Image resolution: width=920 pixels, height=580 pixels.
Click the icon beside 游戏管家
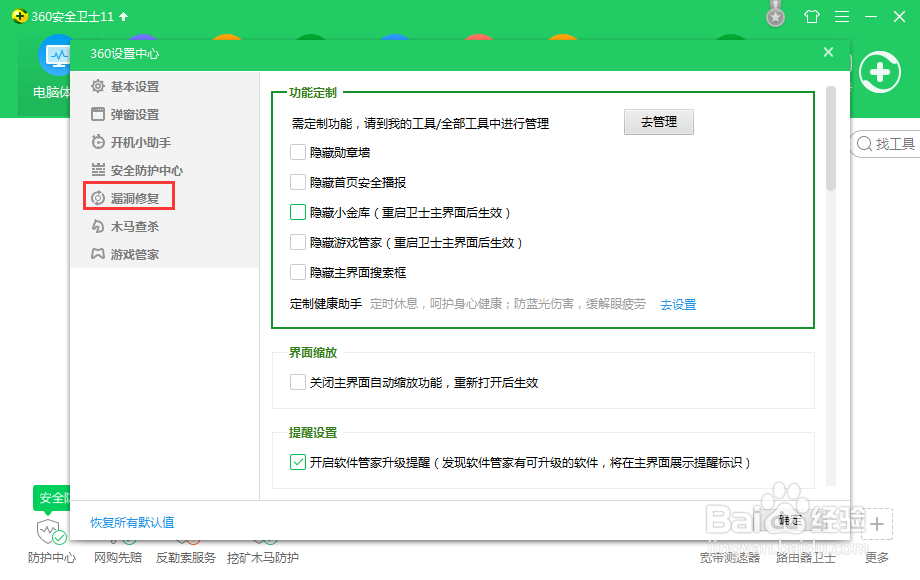coord(98,254)
